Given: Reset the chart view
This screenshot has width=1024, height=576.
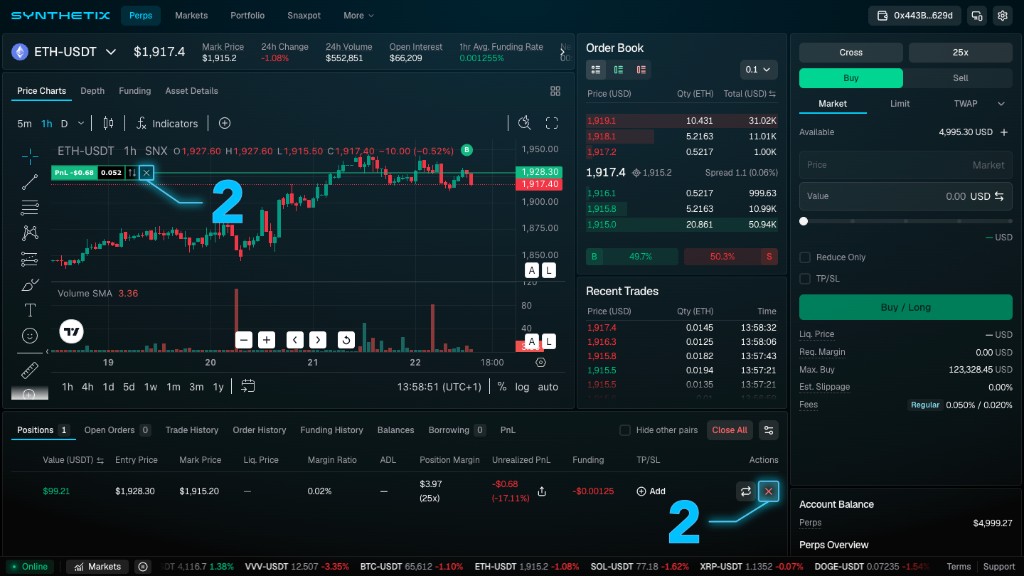Looking at the screenshot, I should coord(346,340).
